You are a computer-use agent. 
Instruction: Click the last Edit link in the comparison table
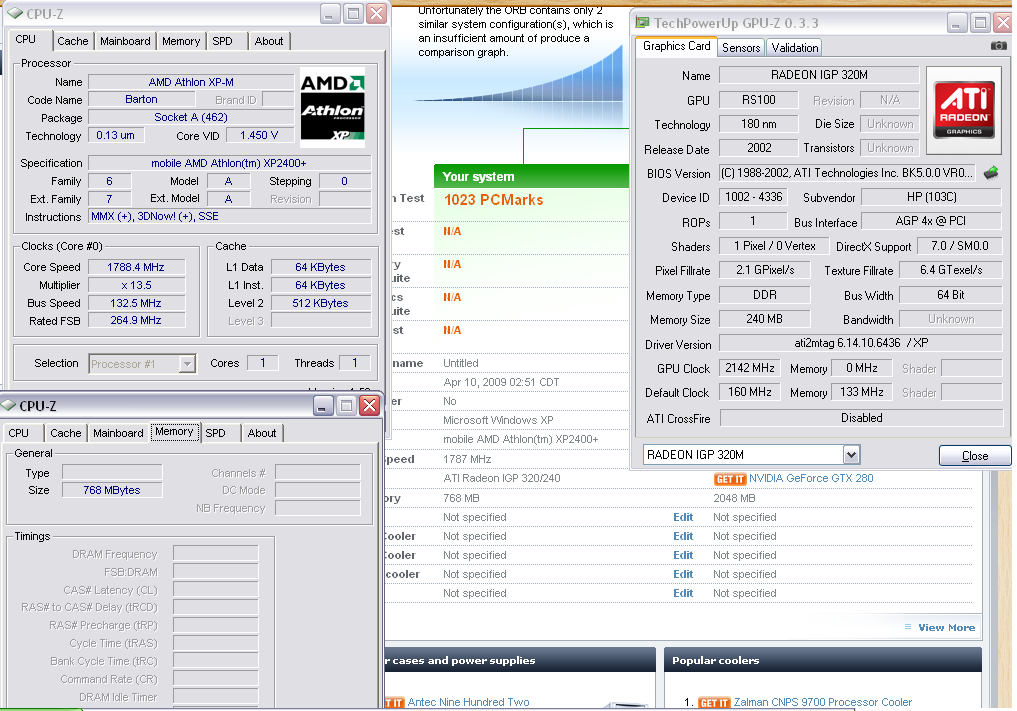click(683, 593)
